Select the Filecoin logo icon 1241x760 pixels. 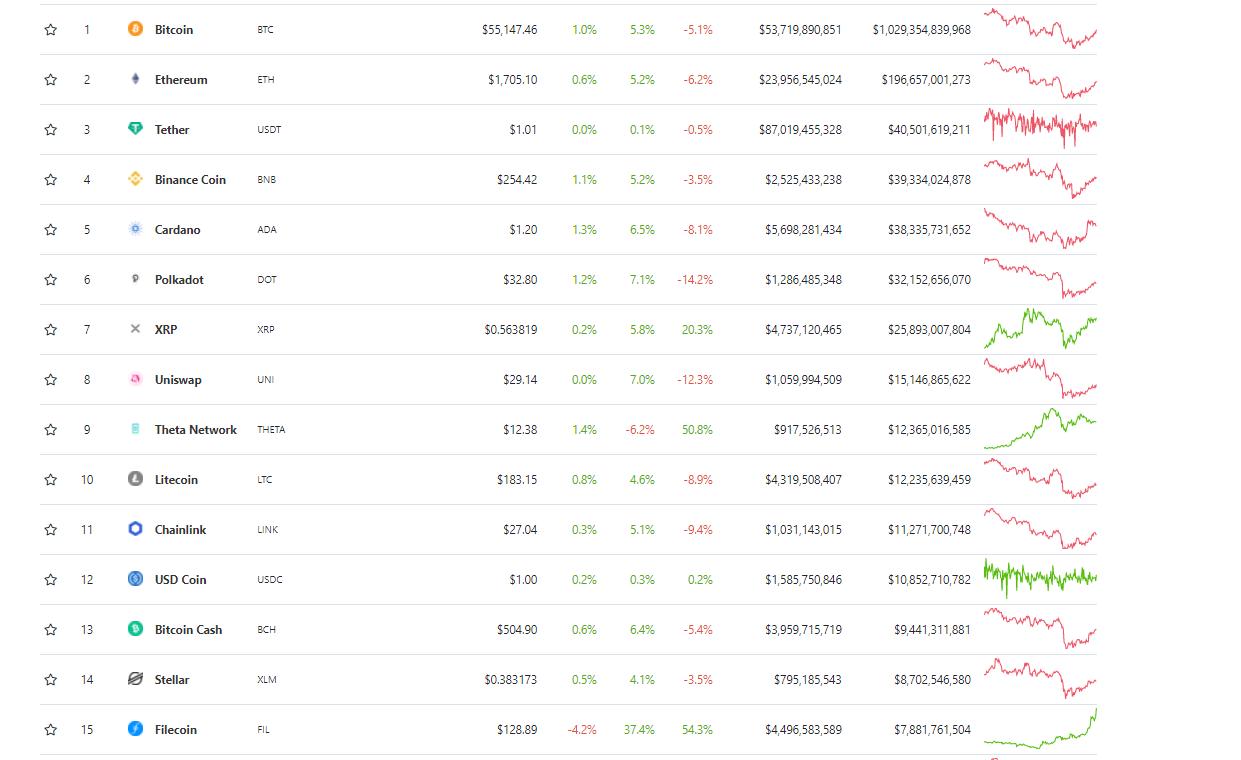[x=134, y=729]
